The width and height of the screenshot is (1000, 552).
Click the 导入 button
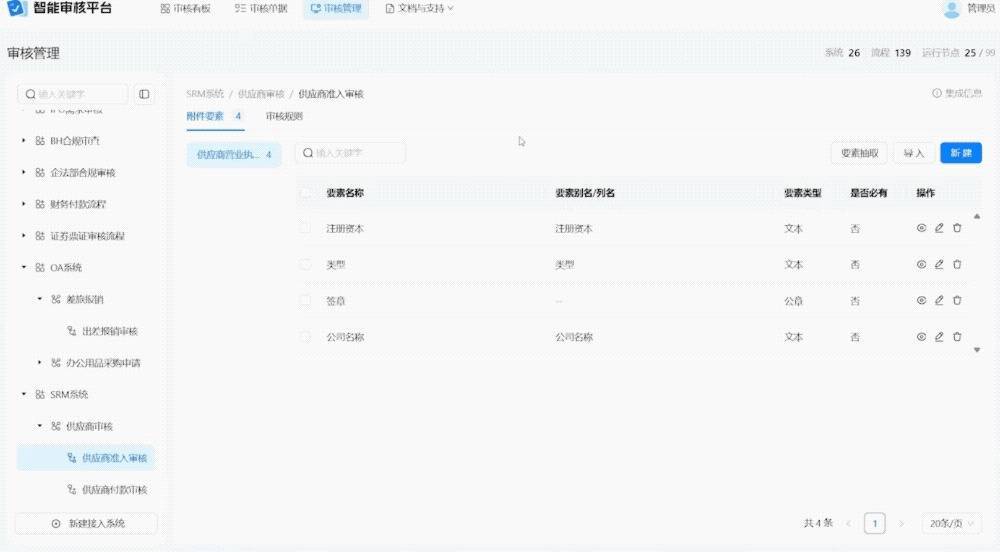[x=913, y=153]
